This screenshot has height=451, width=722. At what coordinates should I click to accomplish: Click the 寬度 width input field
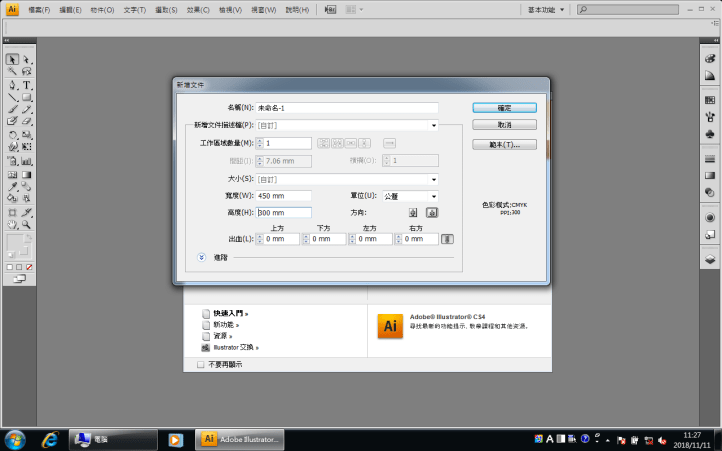[283, 195]
